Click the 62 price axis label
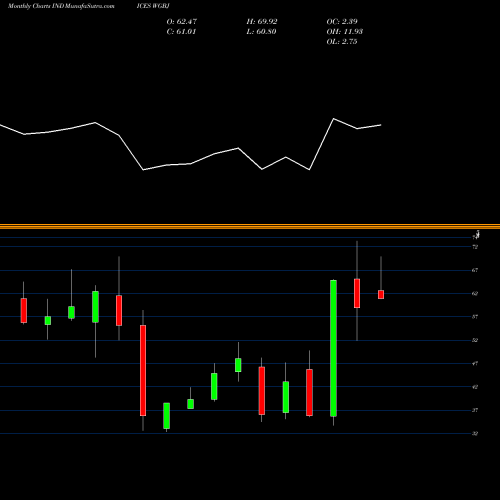This screenshot has width=500, height=500. pos(475,294)
